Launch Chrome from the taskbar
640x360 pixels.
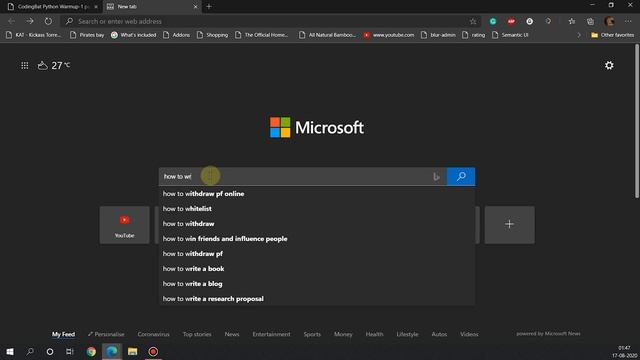pos(91,351)
